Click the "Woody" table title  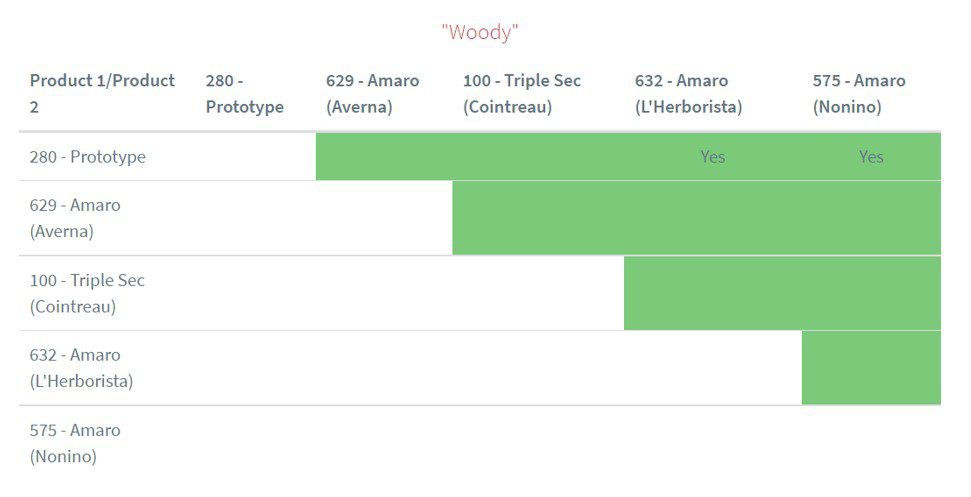click(x=480, y=32)
